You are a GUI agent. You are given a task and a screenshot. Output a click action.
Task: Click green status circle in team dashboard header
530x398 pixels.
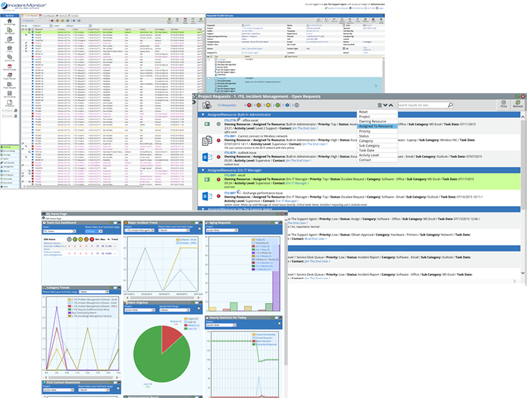[75, 239]
